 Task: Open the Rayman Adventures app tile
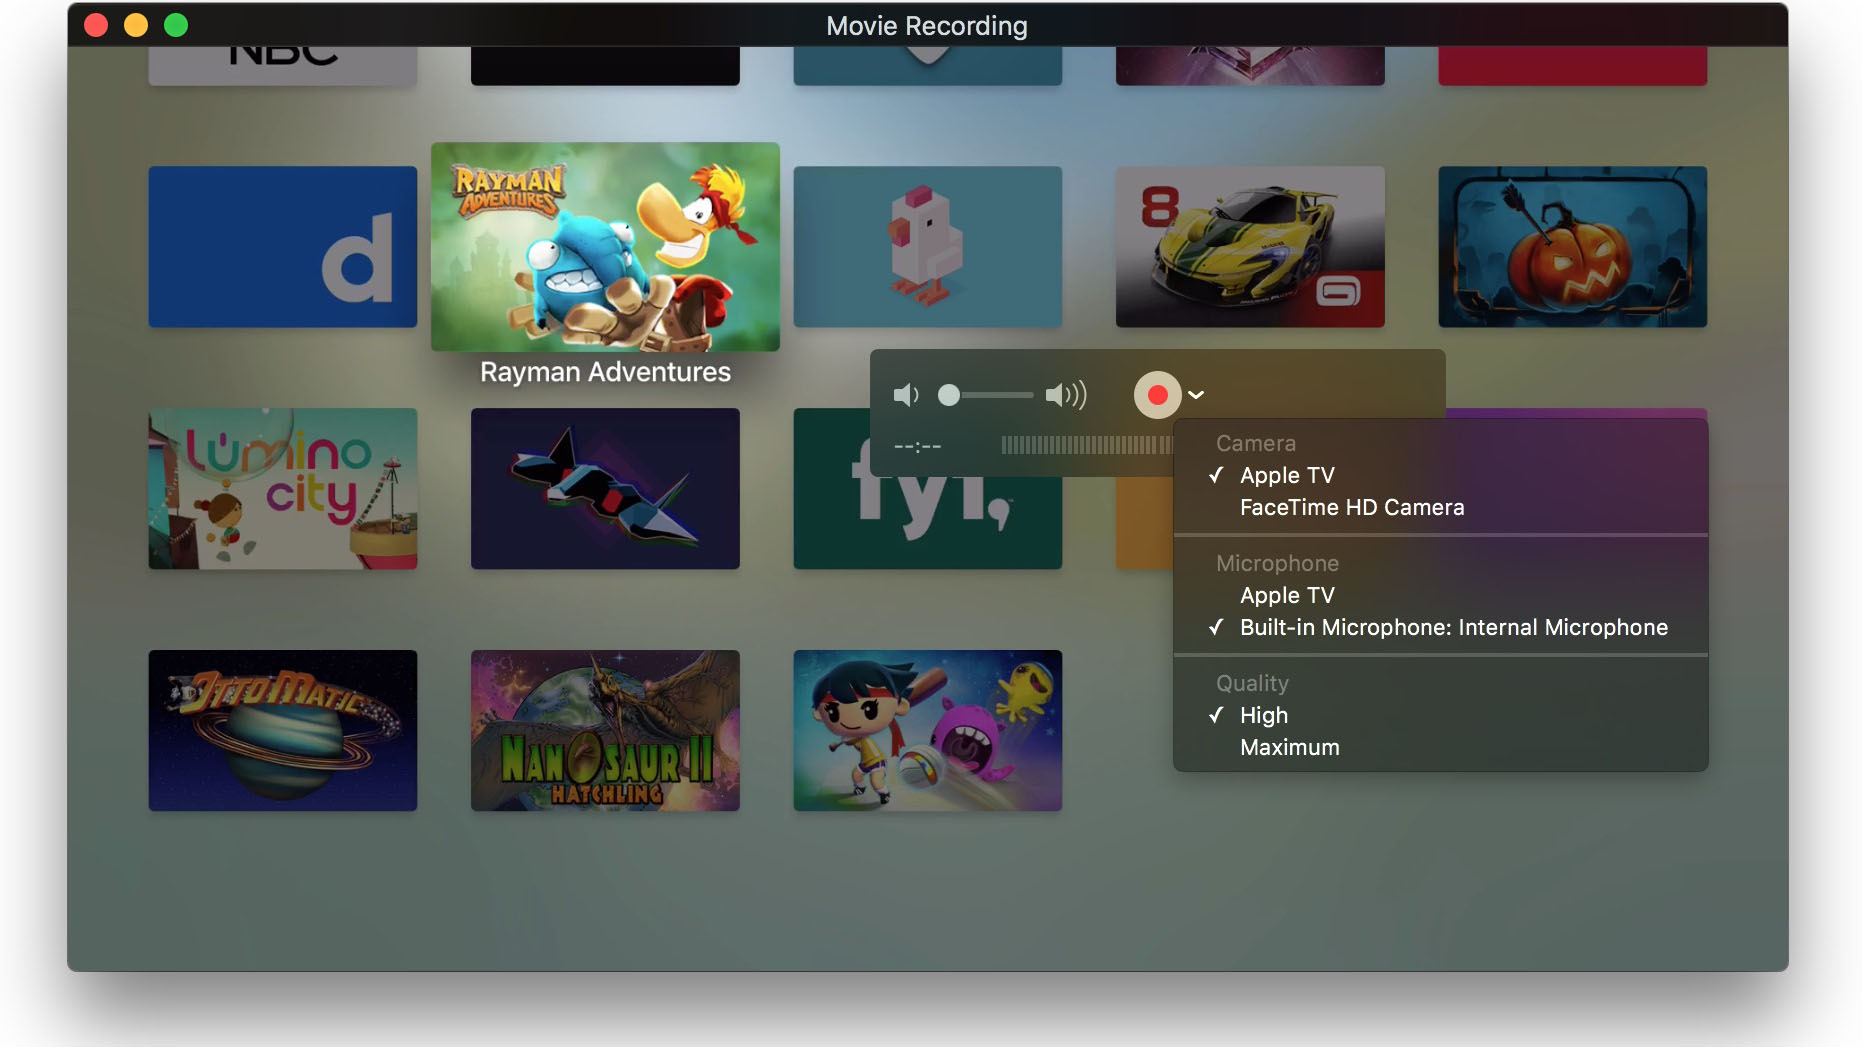tap(605, 247)
